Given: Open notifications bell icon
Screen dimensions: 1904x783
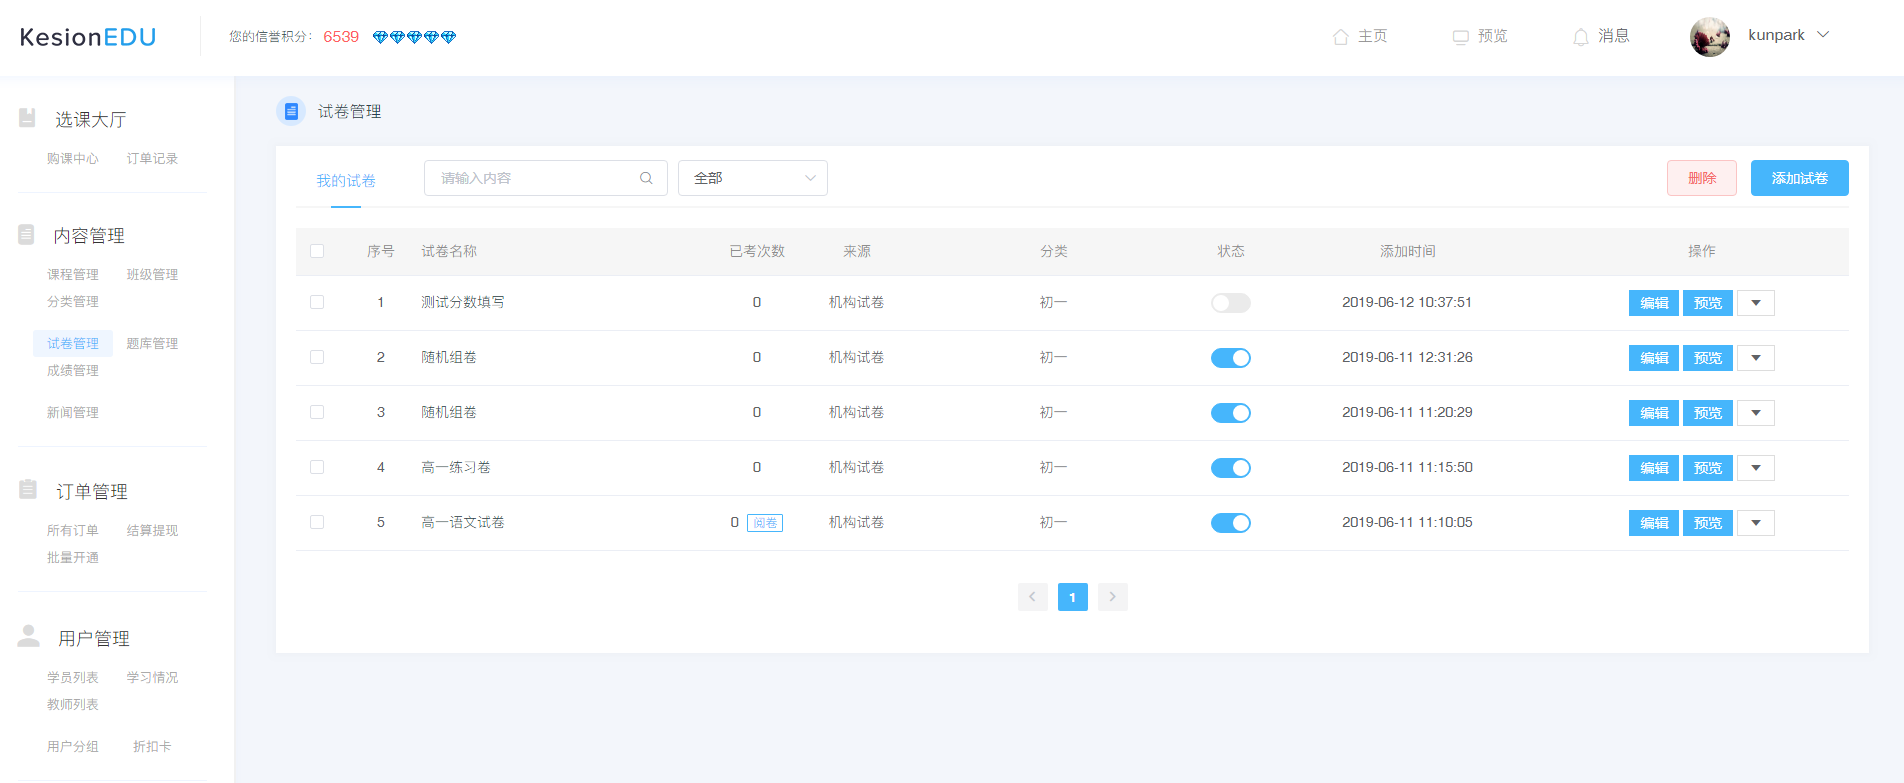Looking at the screenshot, I should [1580, 37].
